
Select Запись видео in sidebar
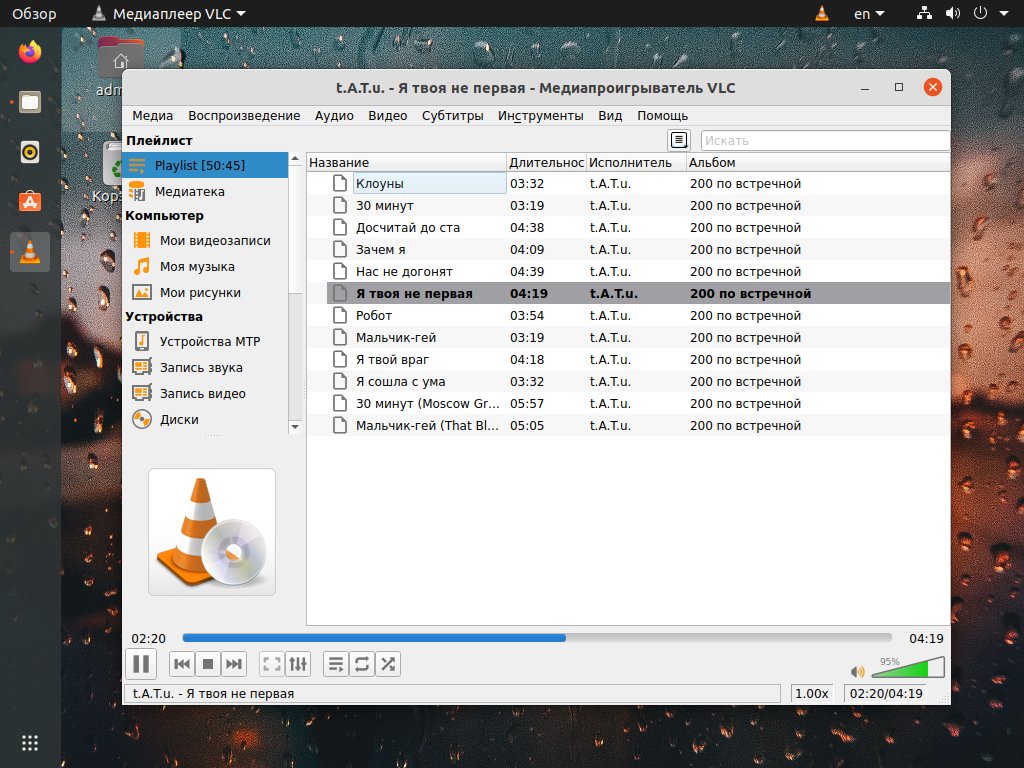click(x=205, y=394)
